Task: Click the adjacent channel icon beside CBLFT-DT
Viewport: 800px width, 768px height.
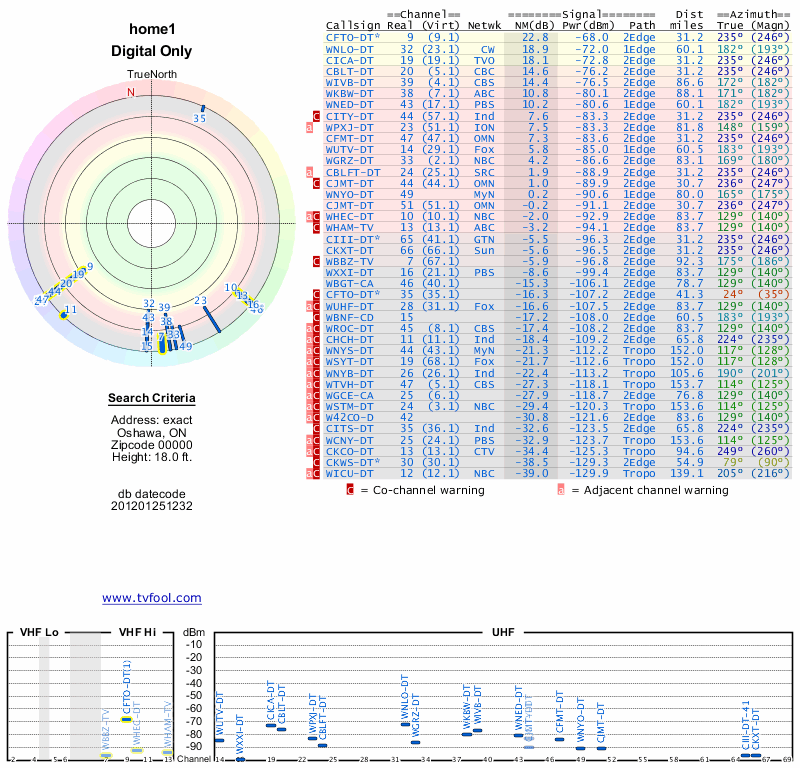Action: click(x=309, y=172)
